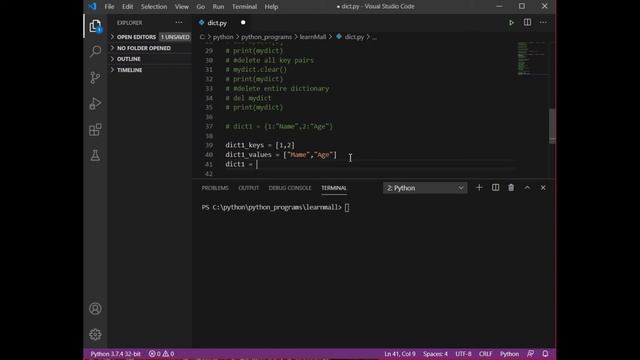Viewport: 640px width, 360px height.
Task: Open the Explorer view in activity bar
Action: (95, 26)
